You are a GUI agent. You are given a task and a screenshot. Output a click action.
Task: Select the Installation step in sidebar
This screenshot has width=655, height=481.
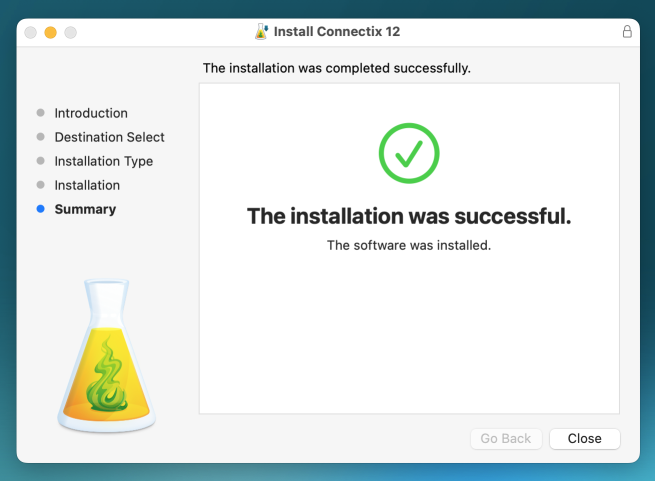pyautogui.click(x=87, y=185)
